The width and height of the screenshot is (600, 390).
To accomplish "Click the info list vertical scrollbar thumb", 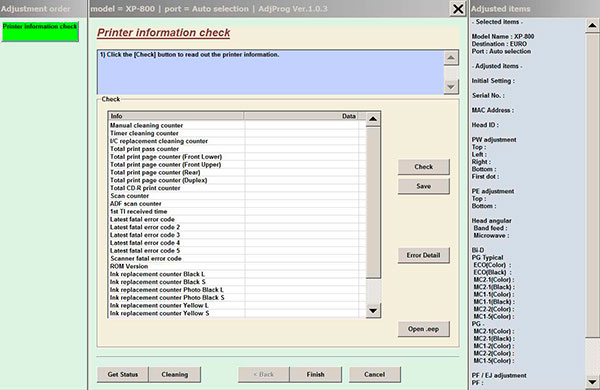I will point(373,203).
